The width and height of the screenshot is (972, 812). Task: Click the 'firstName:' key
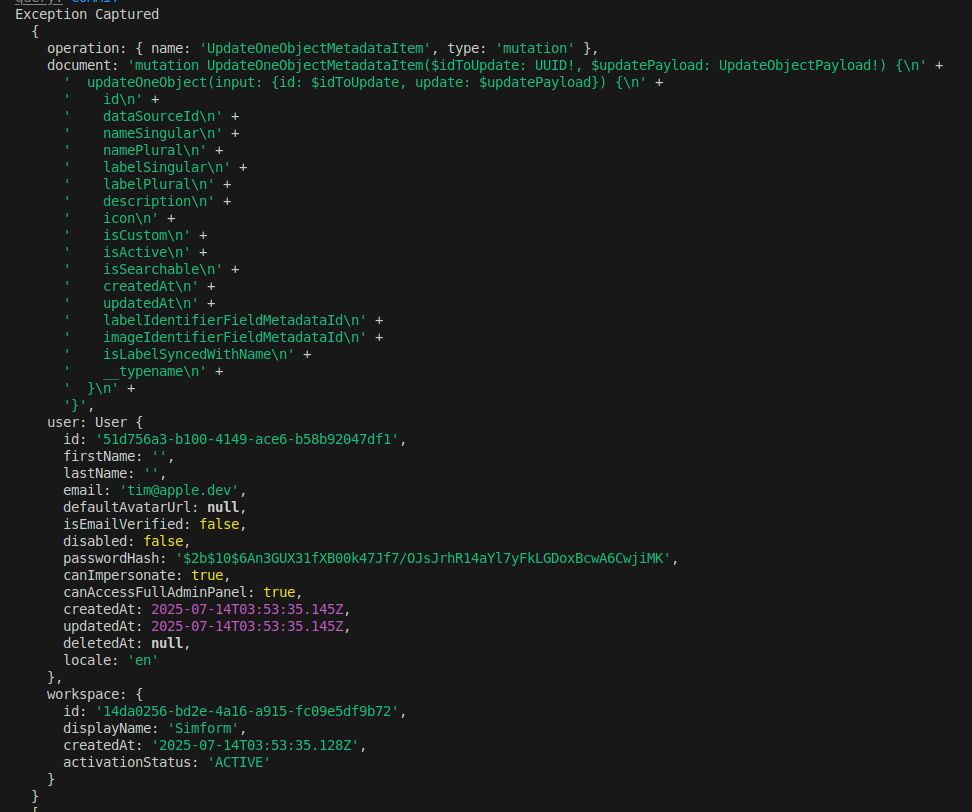tap(103, 456)
